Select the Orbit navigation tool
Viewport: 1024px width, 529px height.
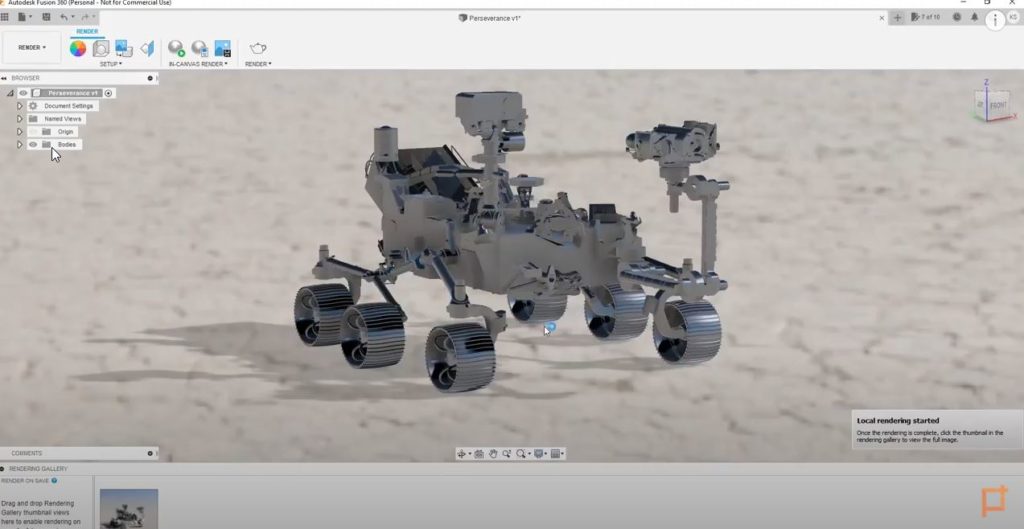(462, 454)
